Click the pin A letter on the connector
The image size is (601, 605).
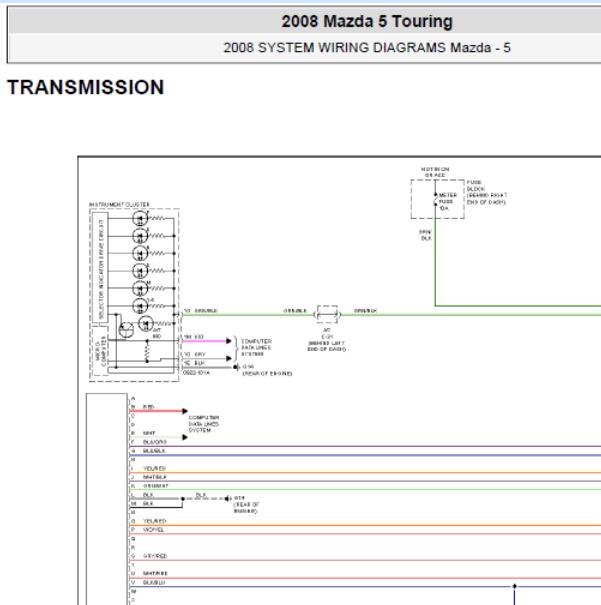coord(133,398)
